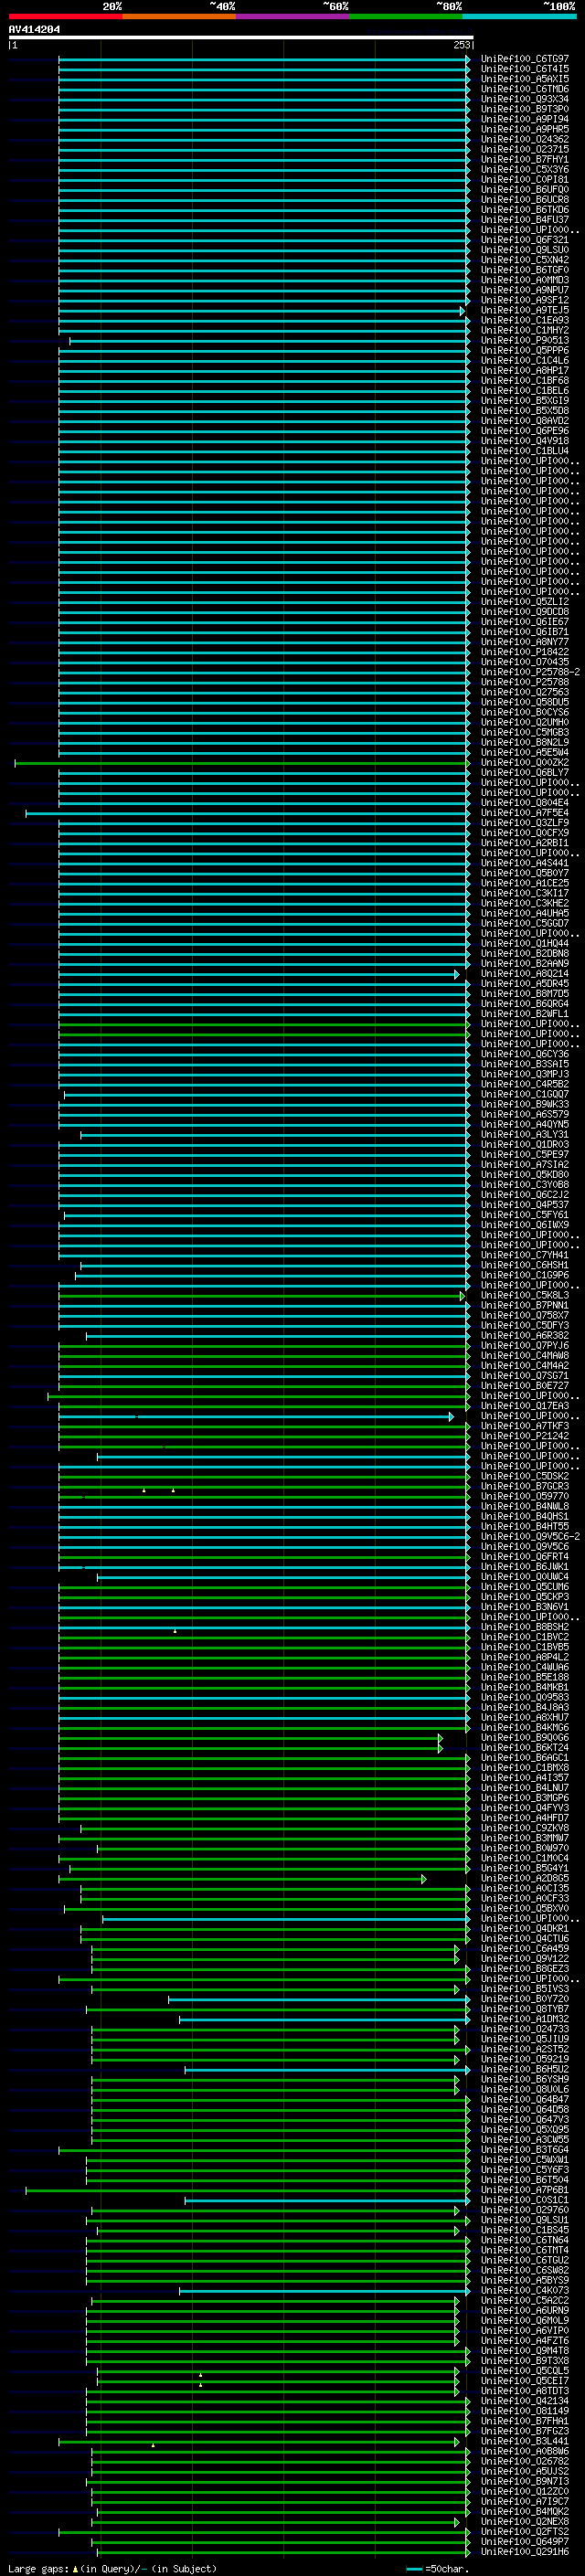Screen dimensions: 585x2576
Task: Open hit UniRef100_P25788-2
Action: click(x=530, y=672)
